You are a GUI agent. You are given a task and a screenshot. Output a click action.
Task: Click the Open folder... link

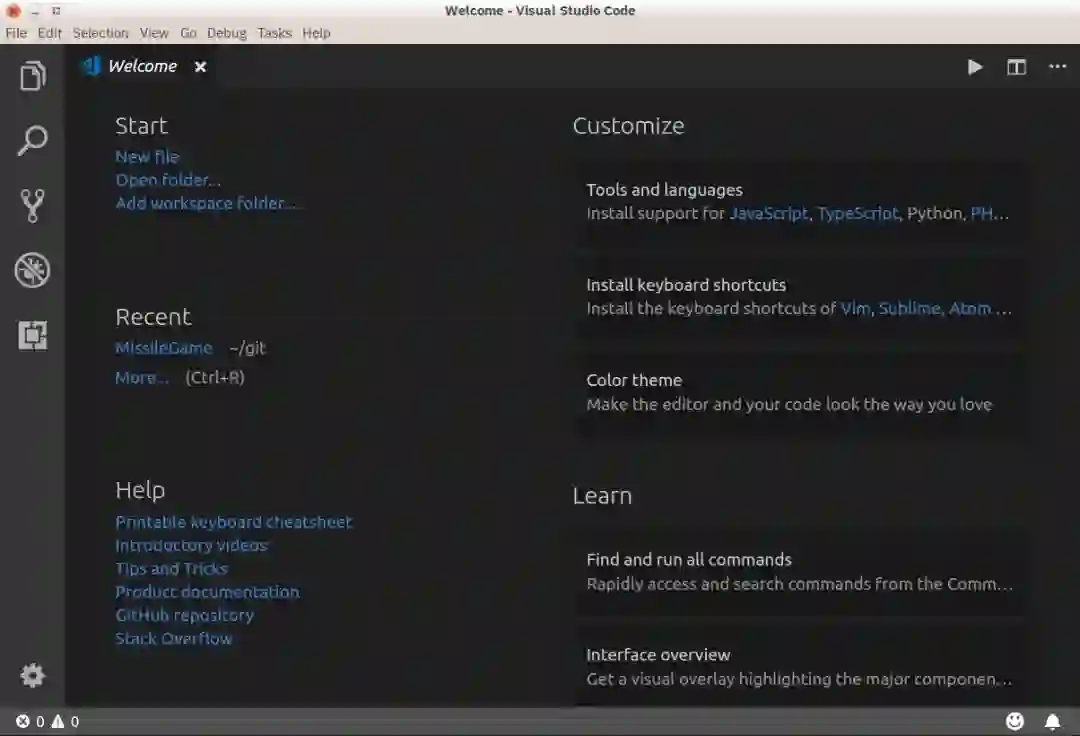(x=168, y=180)
